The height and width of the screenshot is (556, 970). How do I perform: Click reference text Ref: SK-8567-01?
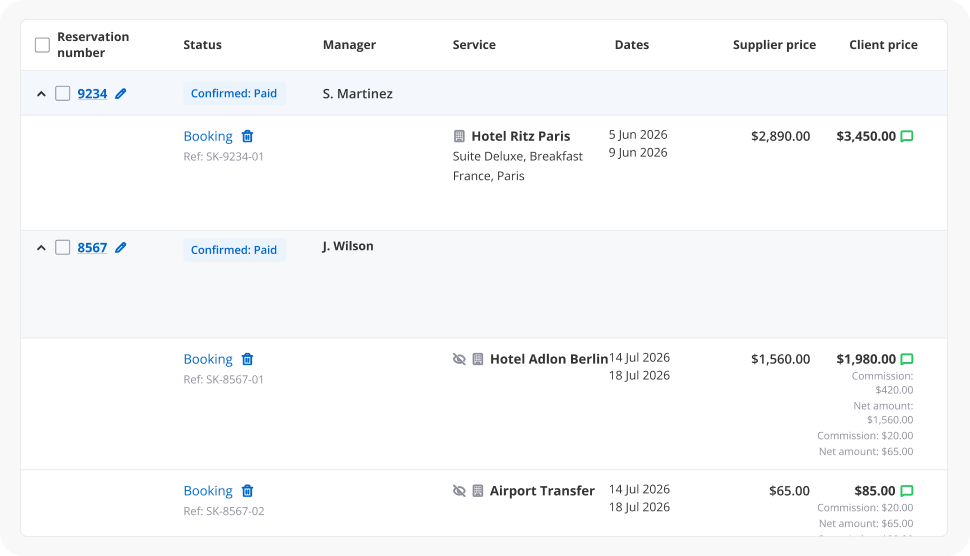point(223,380)
